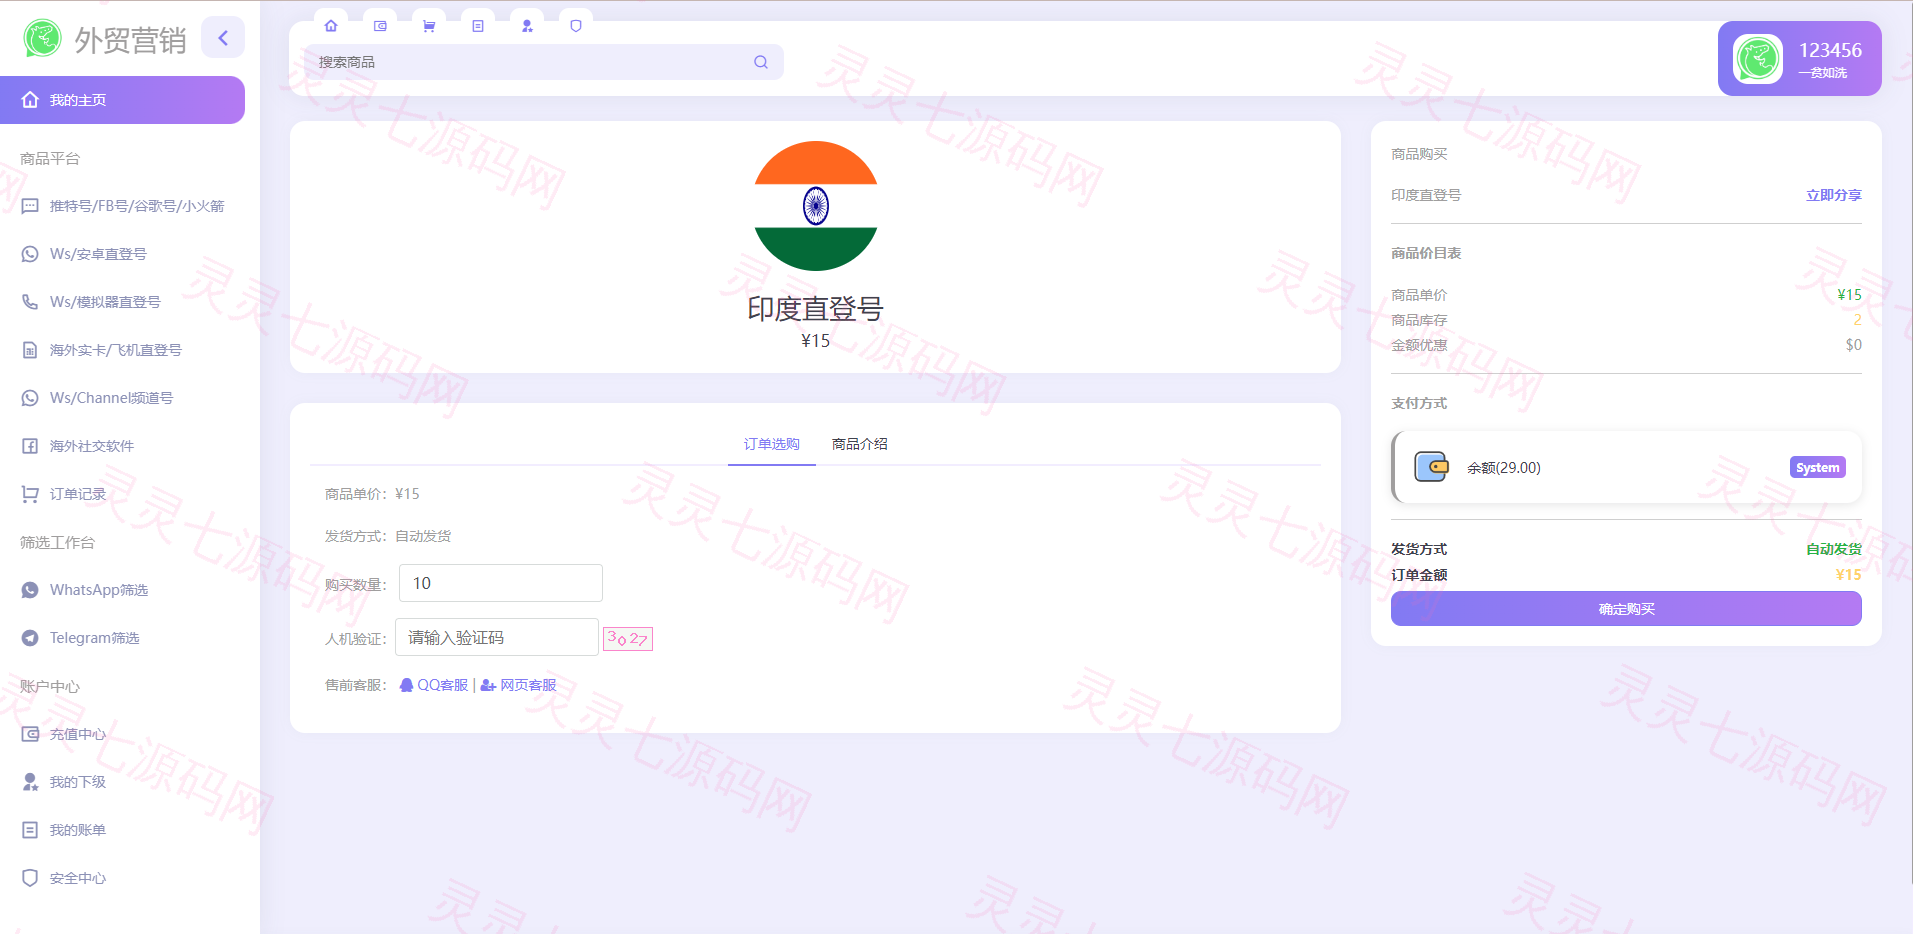Click the username 123456

click(x=1830, y=50)
